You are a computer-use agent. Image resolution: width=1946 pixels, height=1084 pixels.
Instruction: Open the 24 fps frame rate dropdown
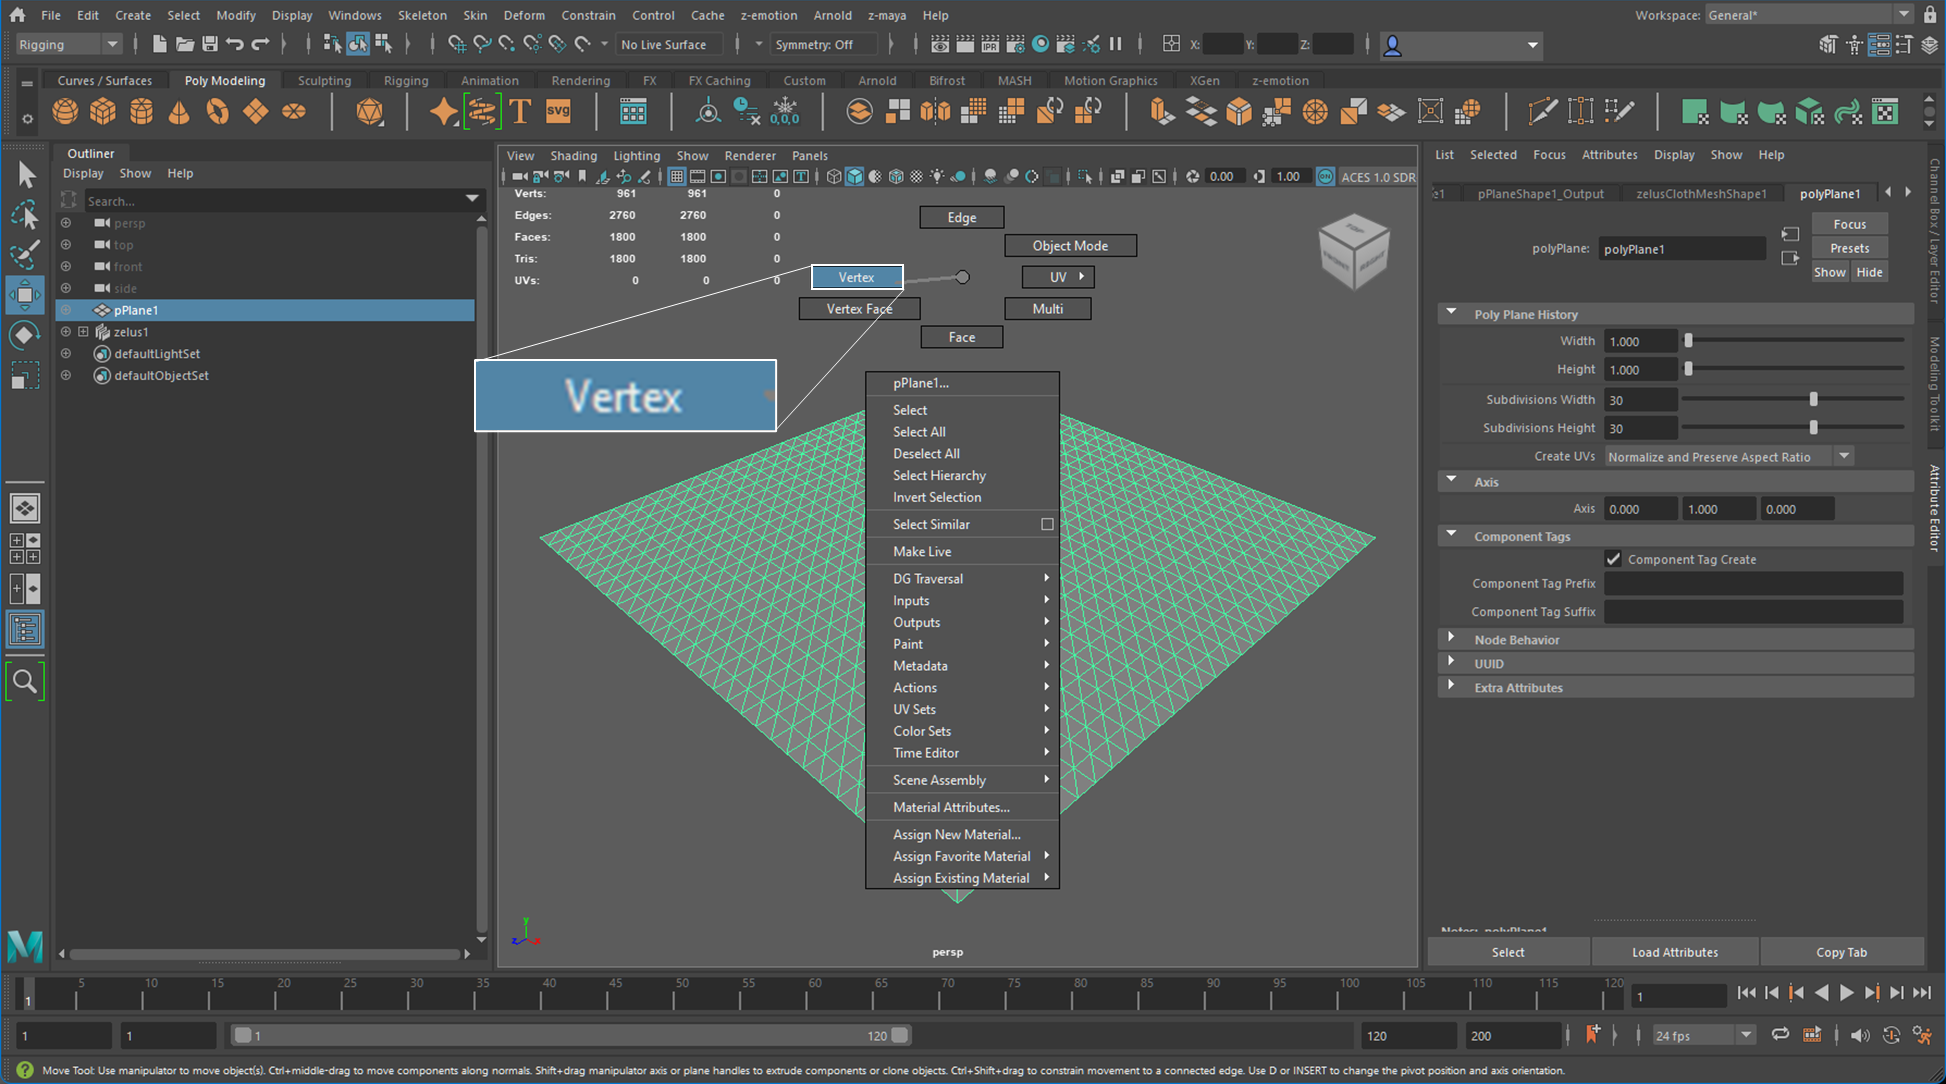coord(1704,1035)
